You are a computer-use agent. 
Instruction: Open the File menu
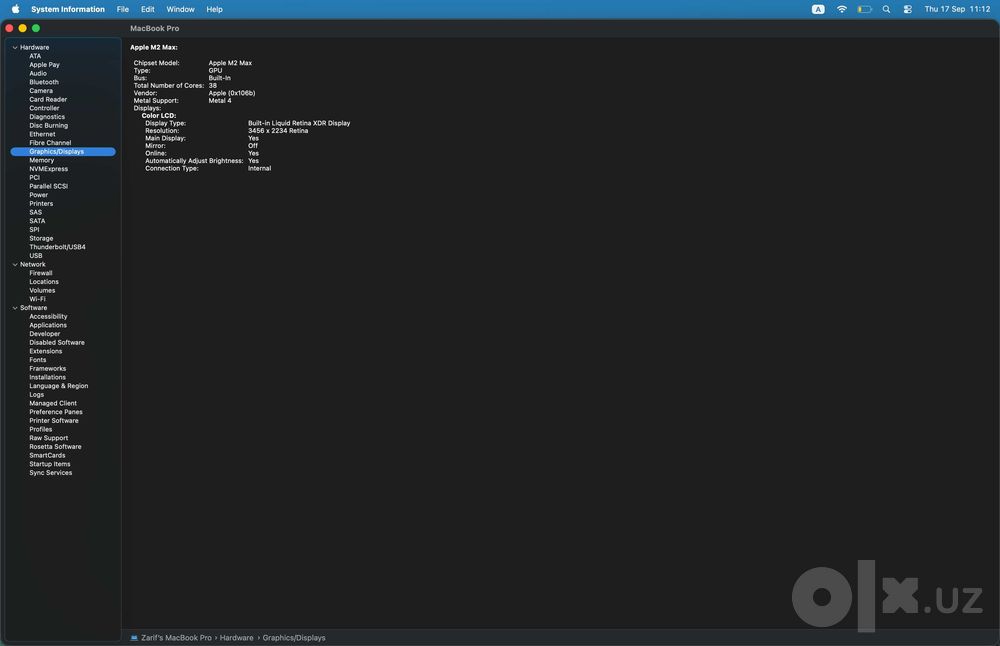coord(122,9)
